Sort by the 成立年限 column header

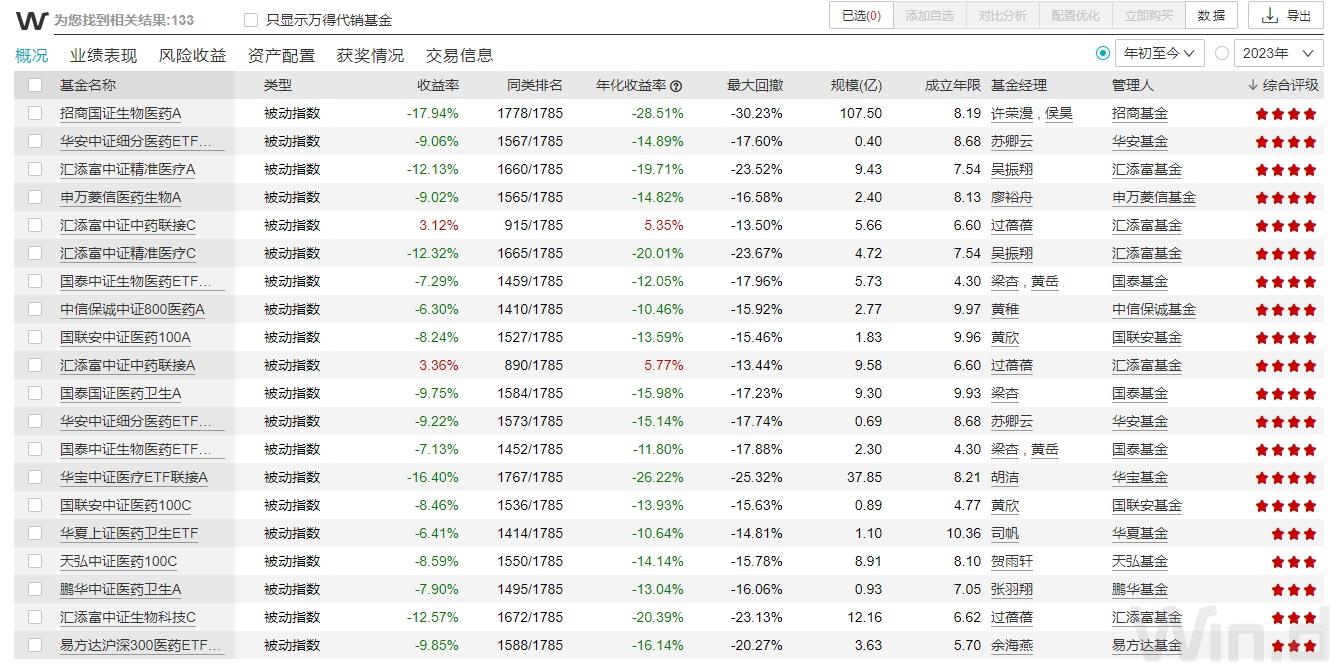[x=953, y=86]
